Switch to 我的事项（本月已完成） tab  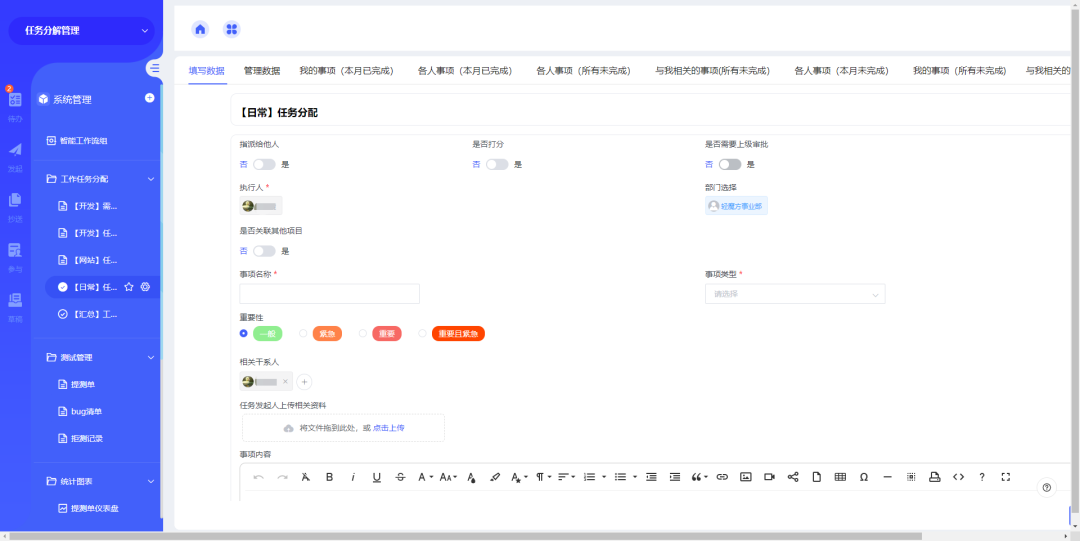pos(346,71)
